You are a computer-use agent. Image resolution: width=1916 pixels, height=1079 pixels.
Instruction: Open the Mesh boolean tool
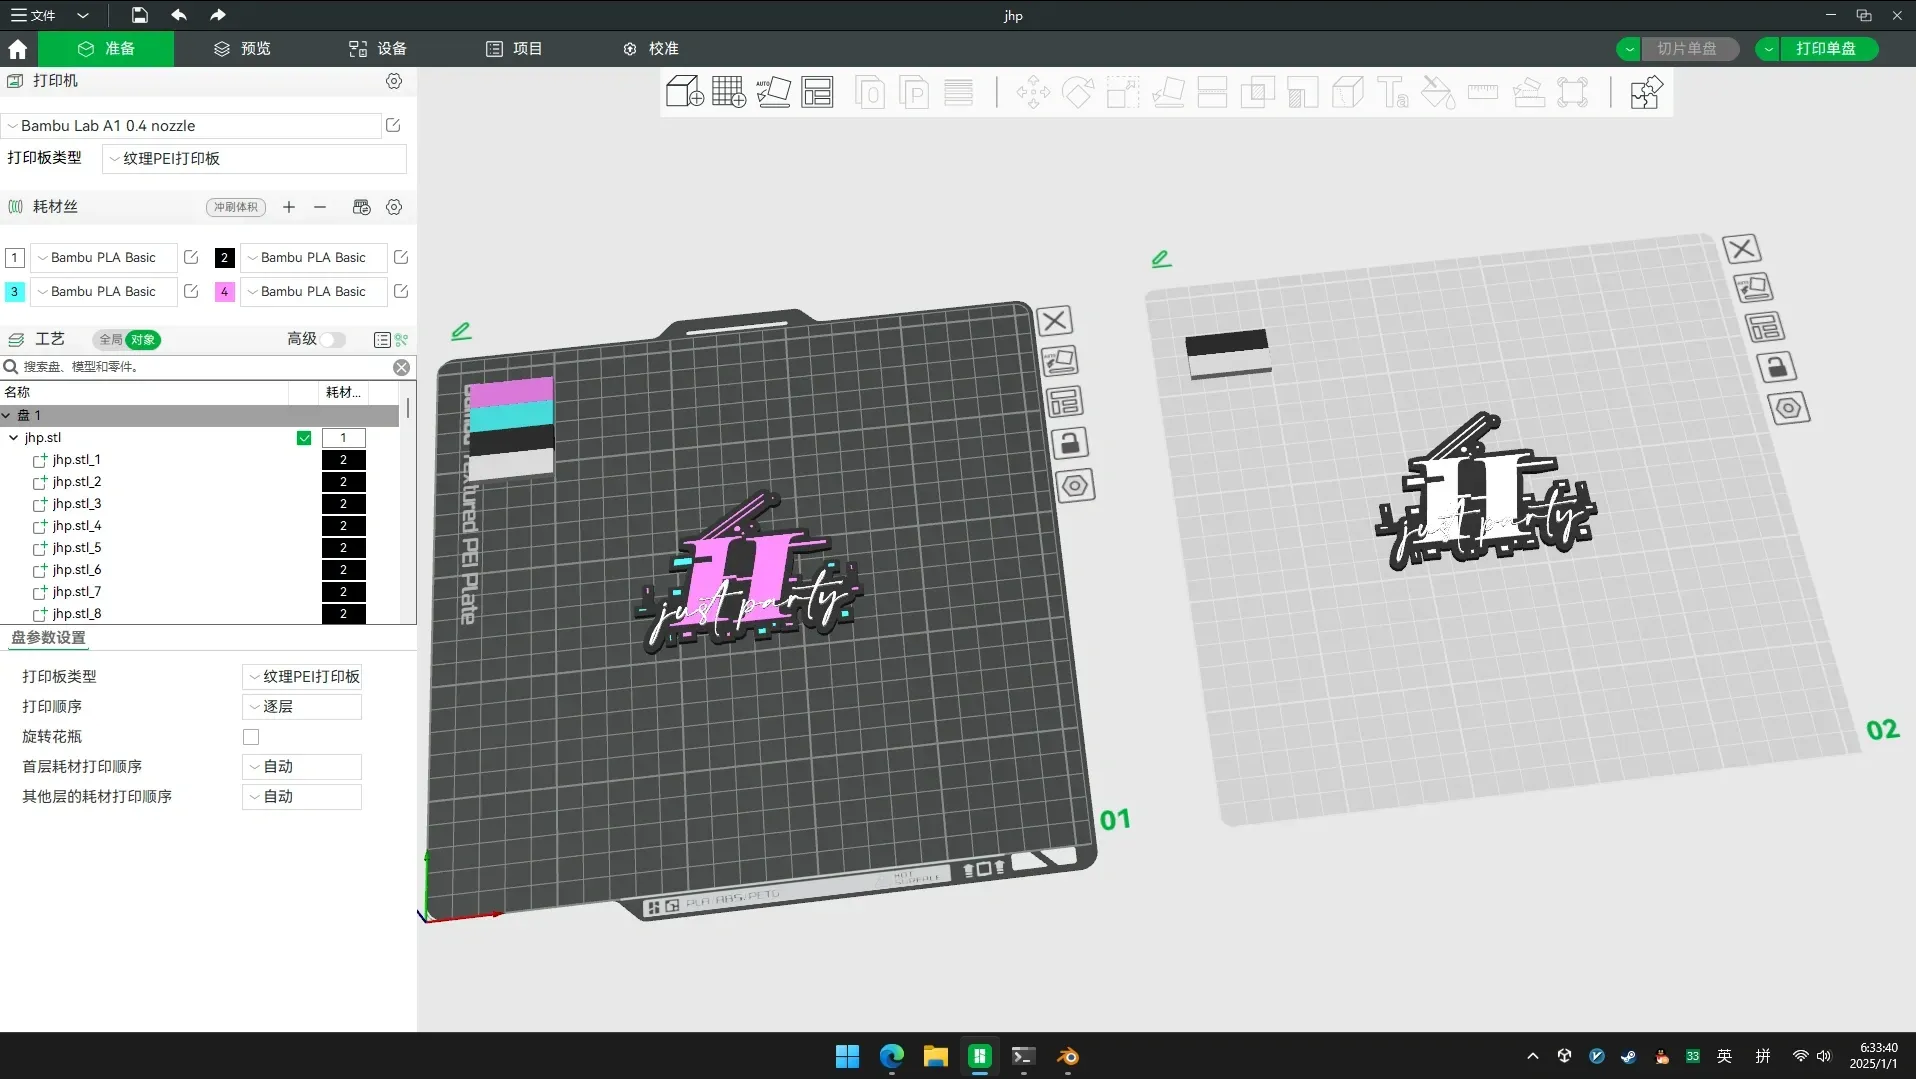click(x=1257, y=93)
